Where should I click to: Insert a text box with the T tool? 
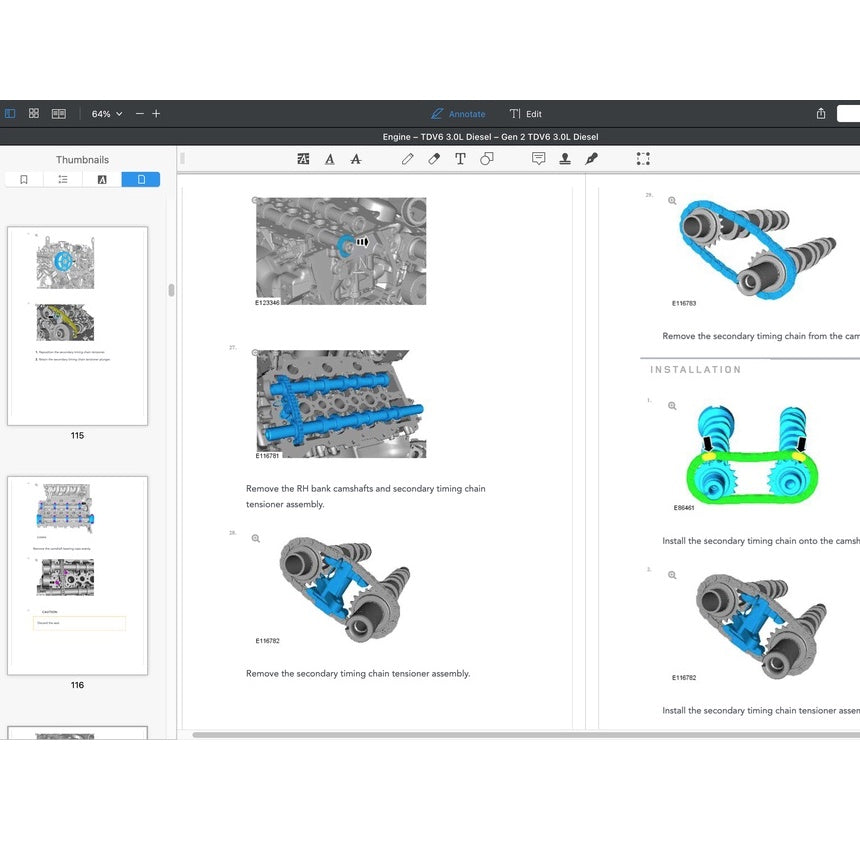[460, 159]
